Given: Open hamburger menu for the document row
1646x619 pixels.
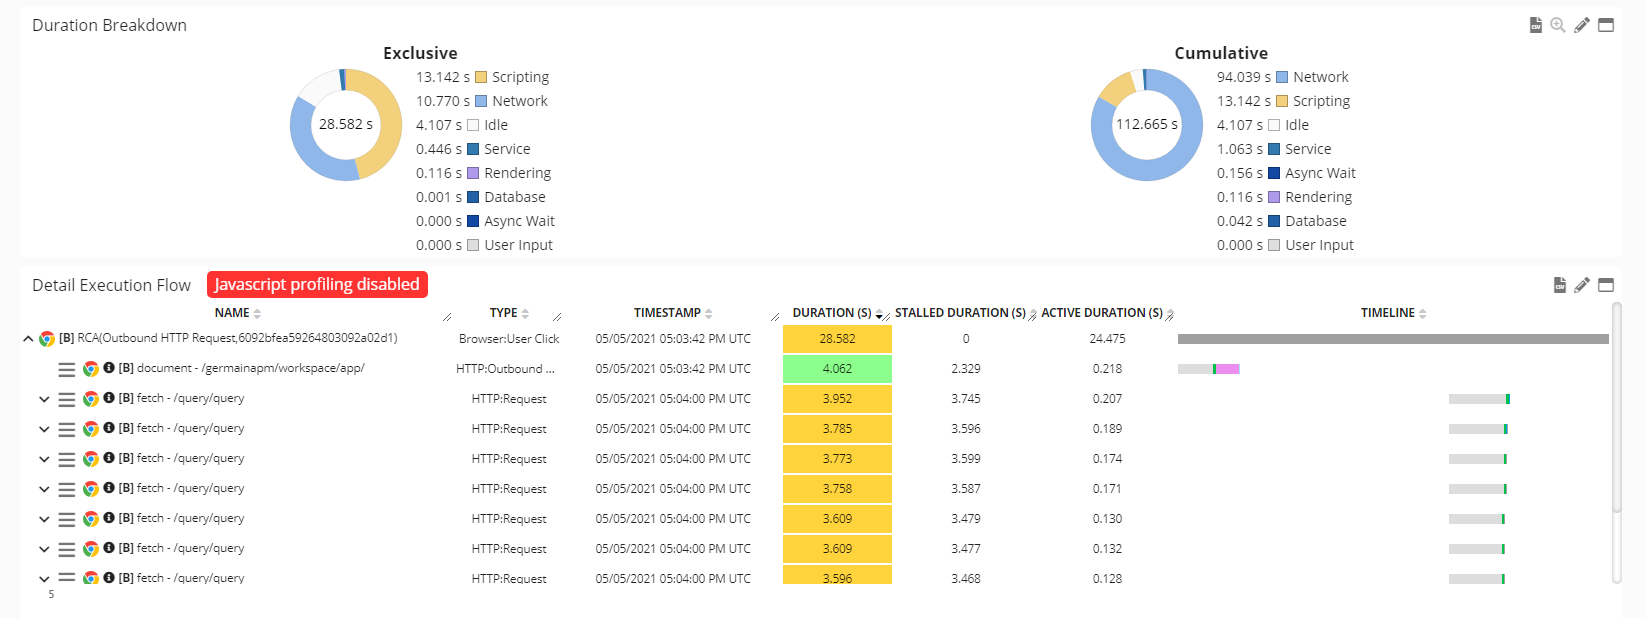Looking at the screenshot, I should 67,369.
